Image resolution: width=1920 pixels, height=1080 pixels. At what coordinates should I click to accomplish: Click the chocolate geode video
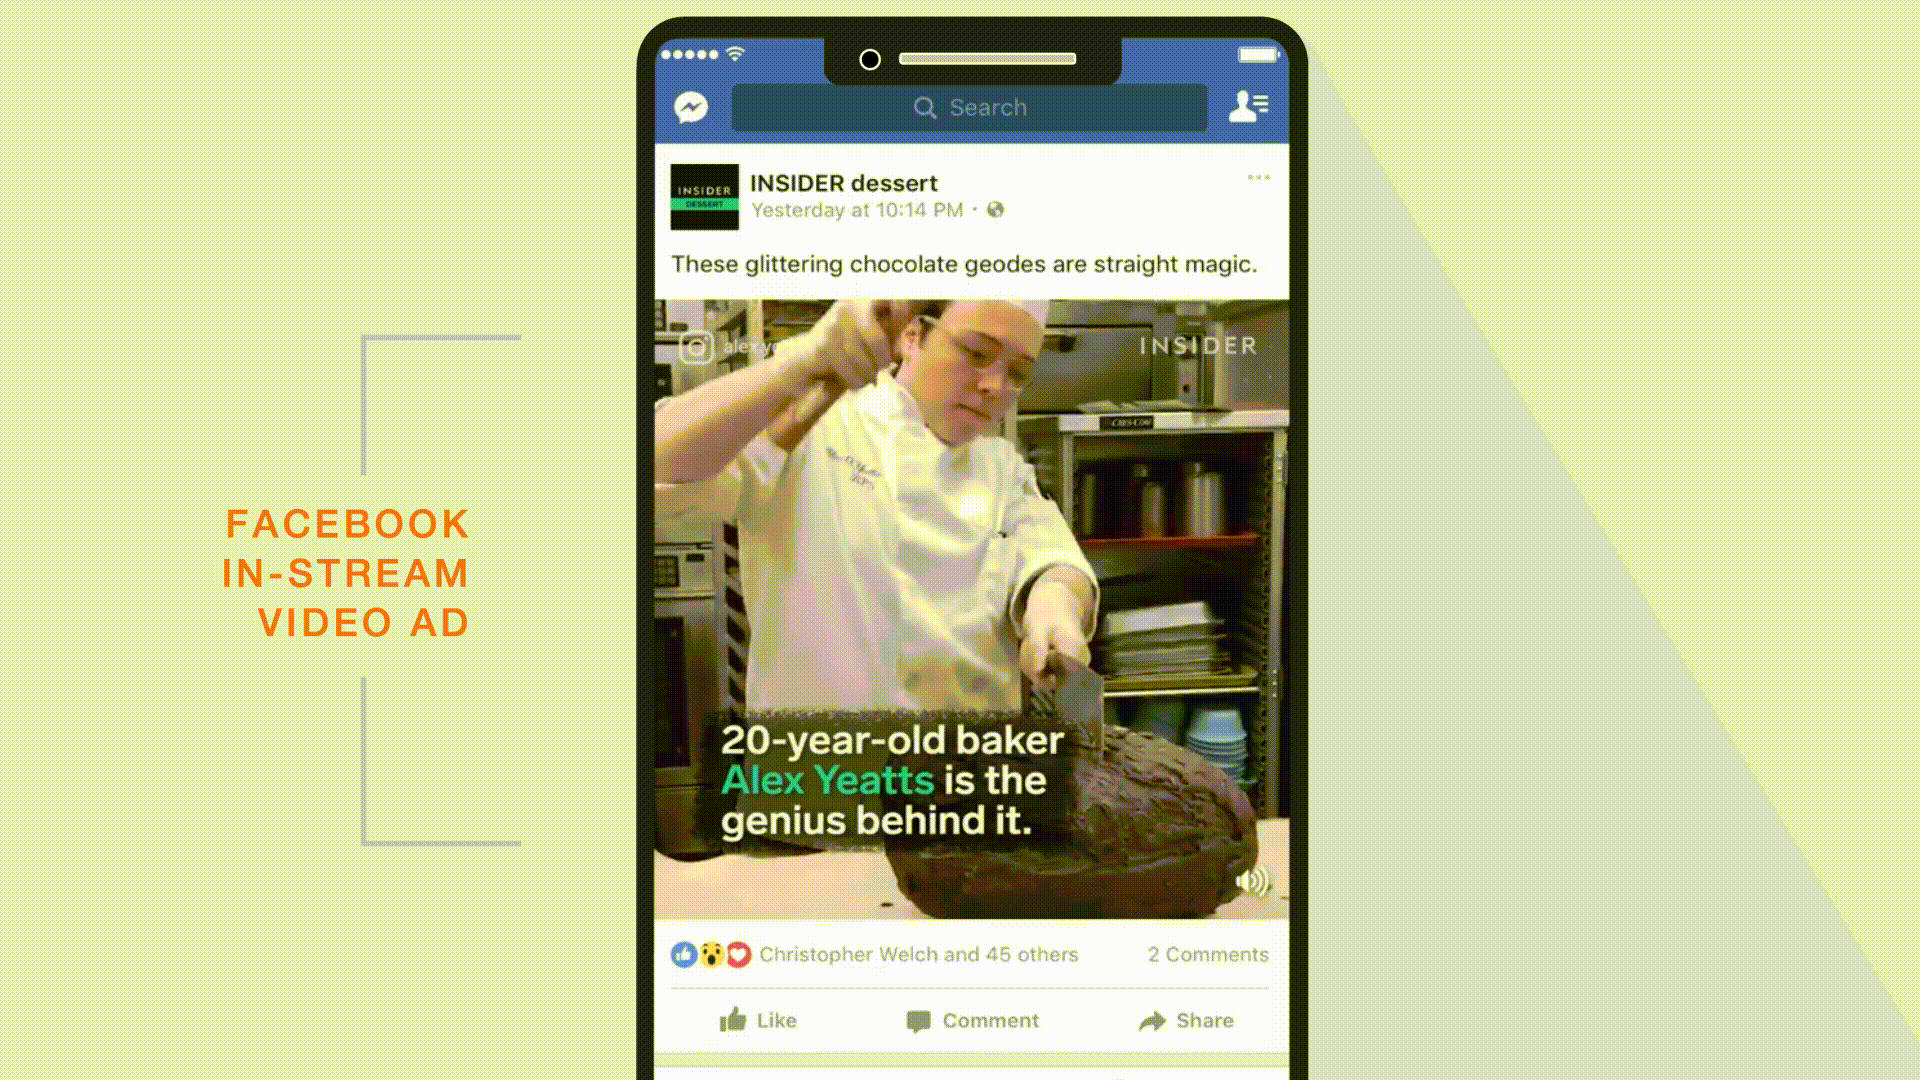(x=971, y=609)
